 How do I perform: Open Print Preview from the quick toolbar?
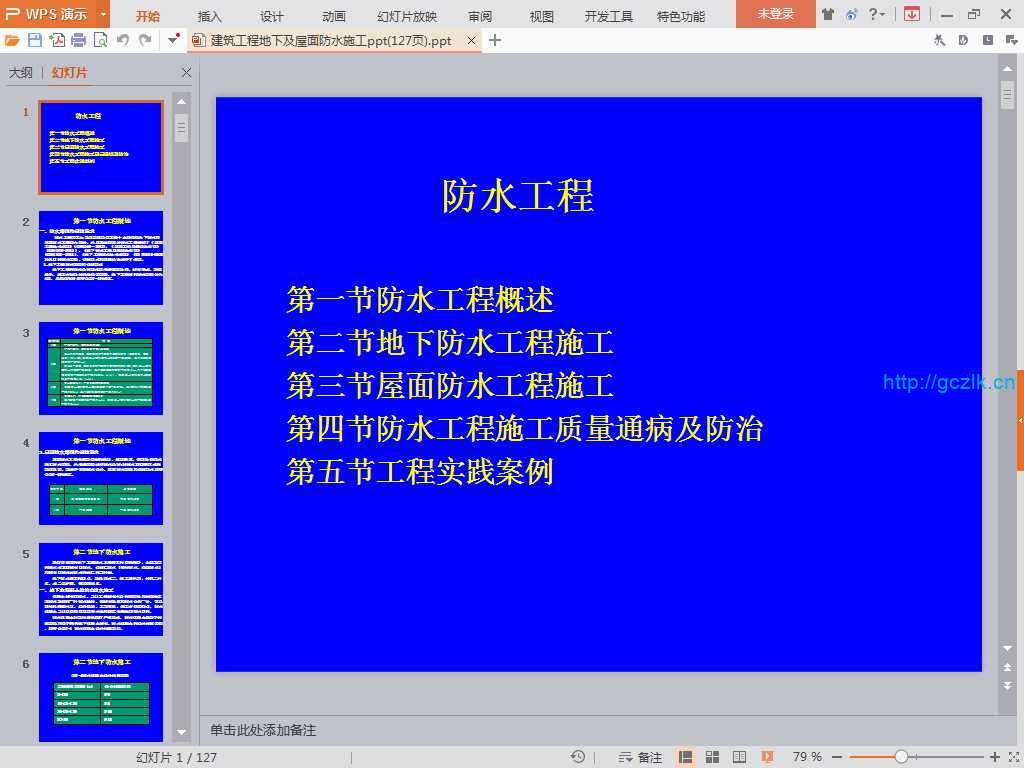coord(100,40)
